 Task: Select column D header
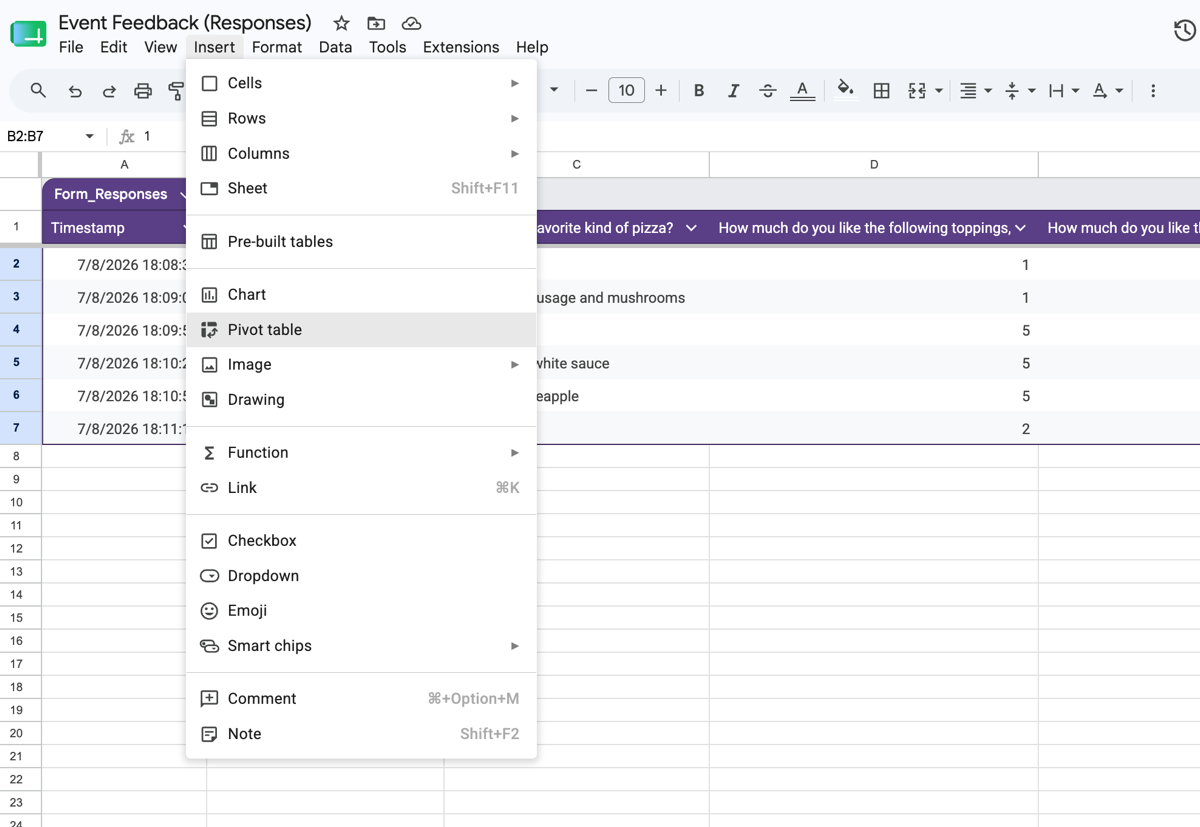tap(873, 164)
